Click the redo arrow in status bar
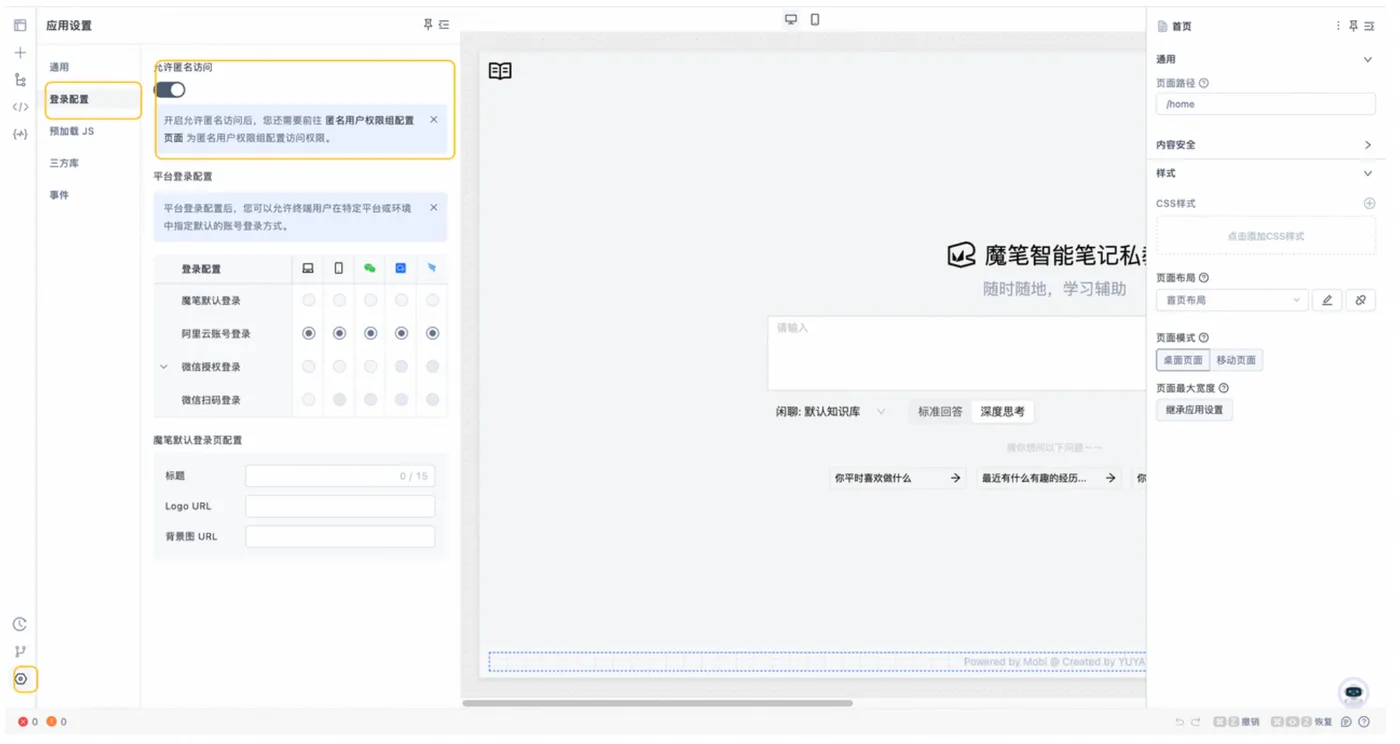The height and width of the screenshot is (744, 1400). pyautogui.click(x=1195, y=722)
